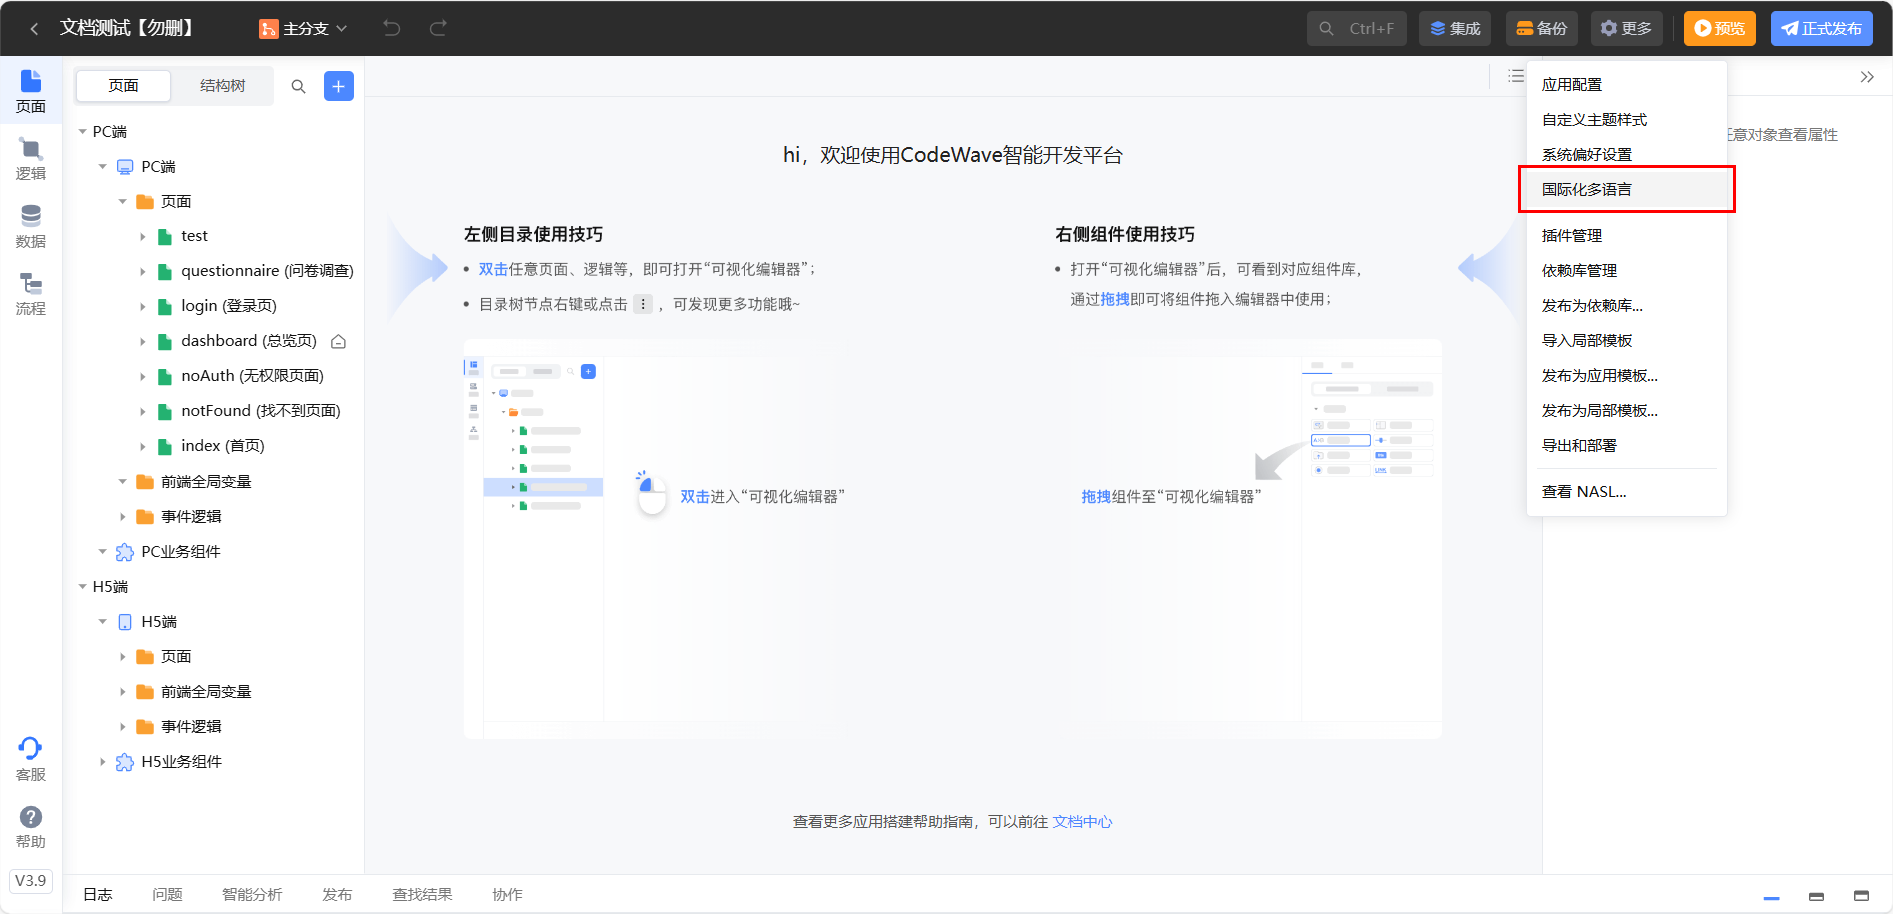Switch to the 结构树 tab
The height and width of the screenshot is (914, 1893).
click(x=222, y=86)
